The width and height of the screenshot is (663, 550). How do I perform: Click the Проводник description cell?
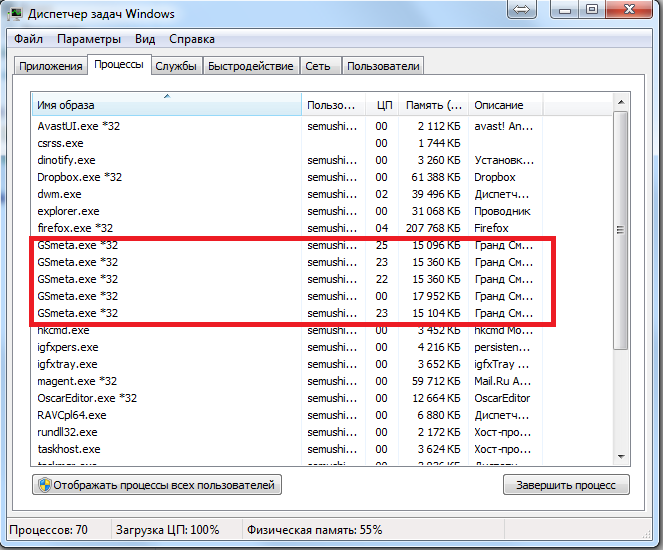502,211
